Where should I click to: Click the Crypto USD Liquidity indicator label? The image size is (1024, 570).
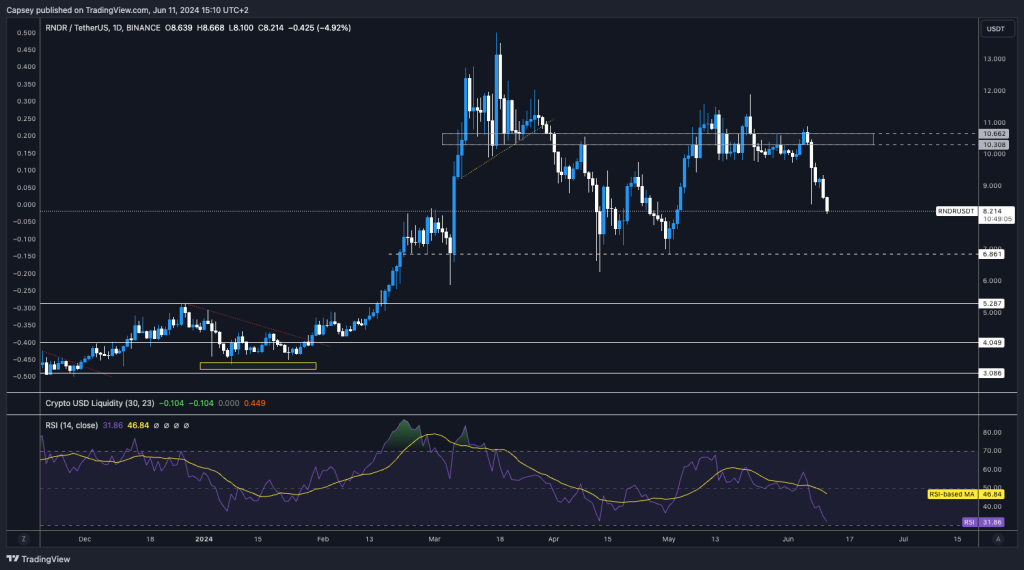click(x=88, y=403)
